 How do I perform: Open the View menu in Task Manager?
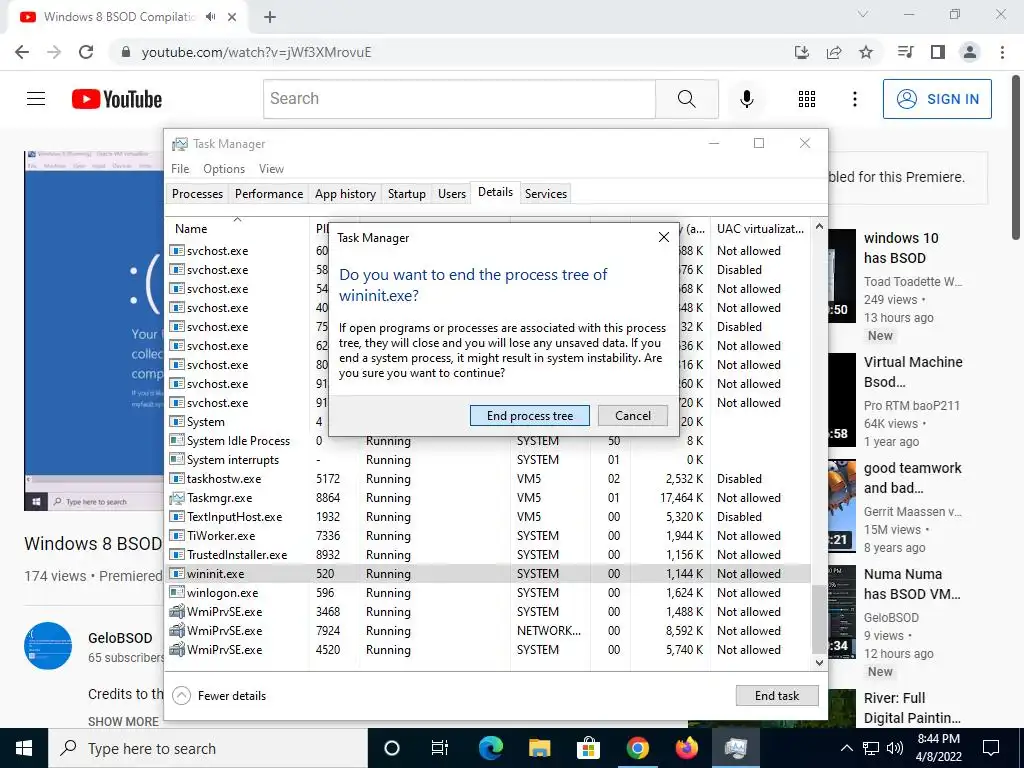[x=271, y=168]
